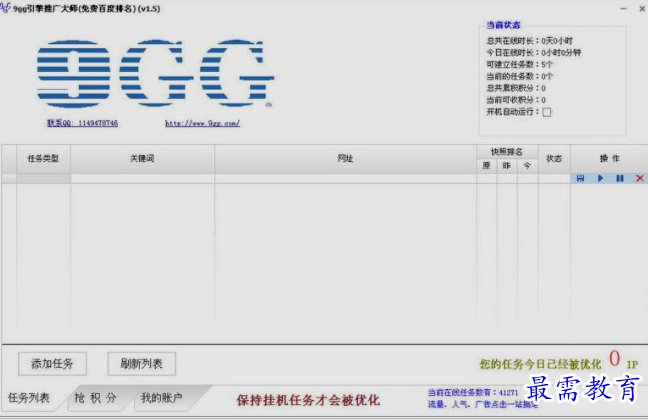Image resolution: width=648 pixels, height=420 pixels.
Task: Enable the 开机自动运行 checkbox
Action: click(x=547, y=112)
